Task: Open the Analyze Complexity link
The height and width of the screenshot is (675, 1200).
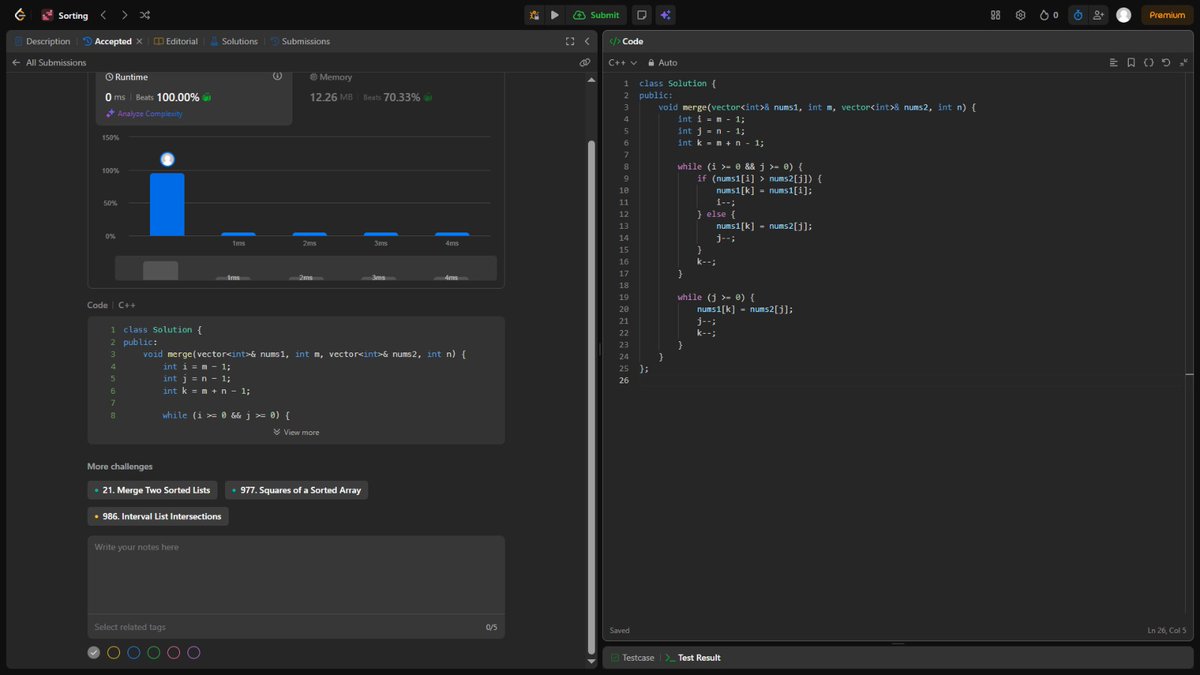Action: [144, 114]
